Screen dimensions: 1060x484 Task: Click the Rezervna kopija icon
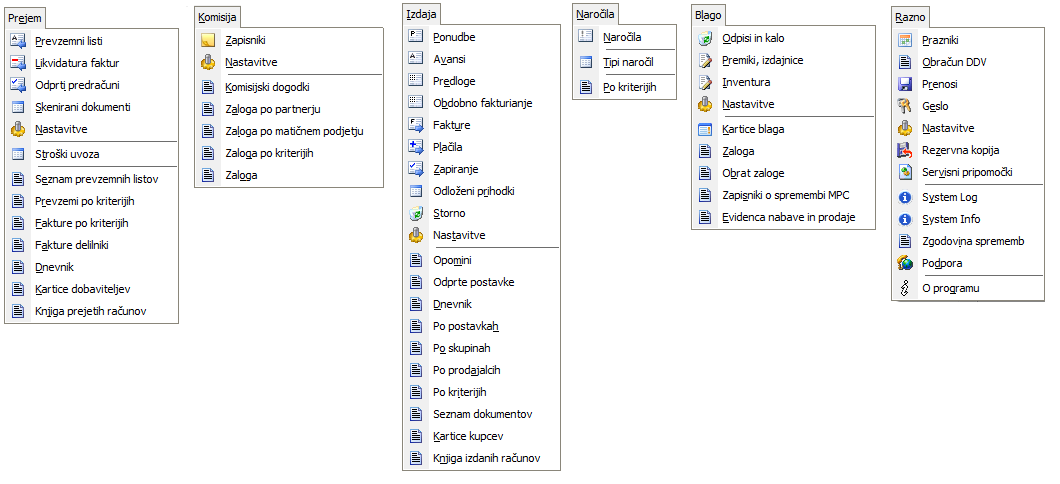coord(905,150)
